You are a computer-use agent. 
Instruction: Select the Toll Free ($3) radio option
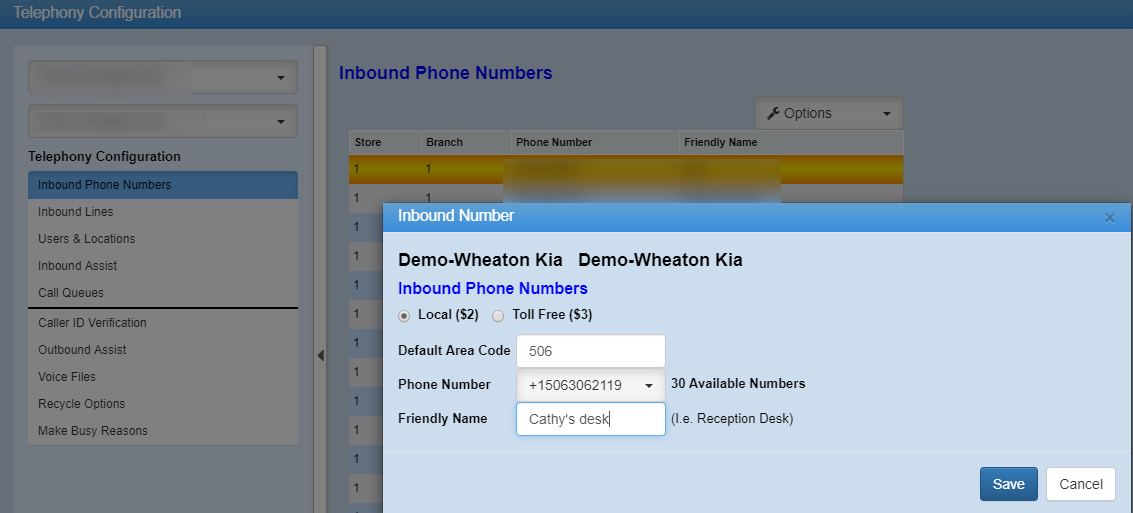click(x=498, y=315)
